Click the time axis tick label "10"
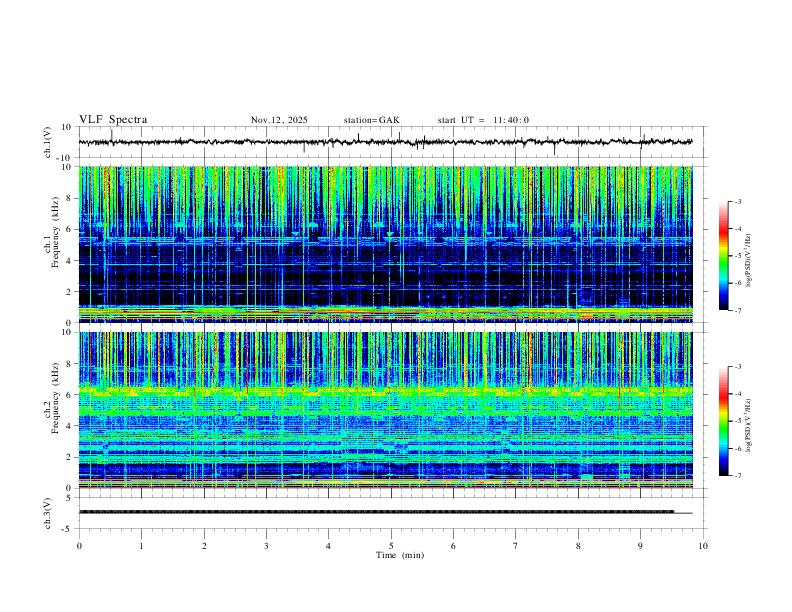Image resolution: width=792 pixels, height=612 pixels. click(703, 546)
